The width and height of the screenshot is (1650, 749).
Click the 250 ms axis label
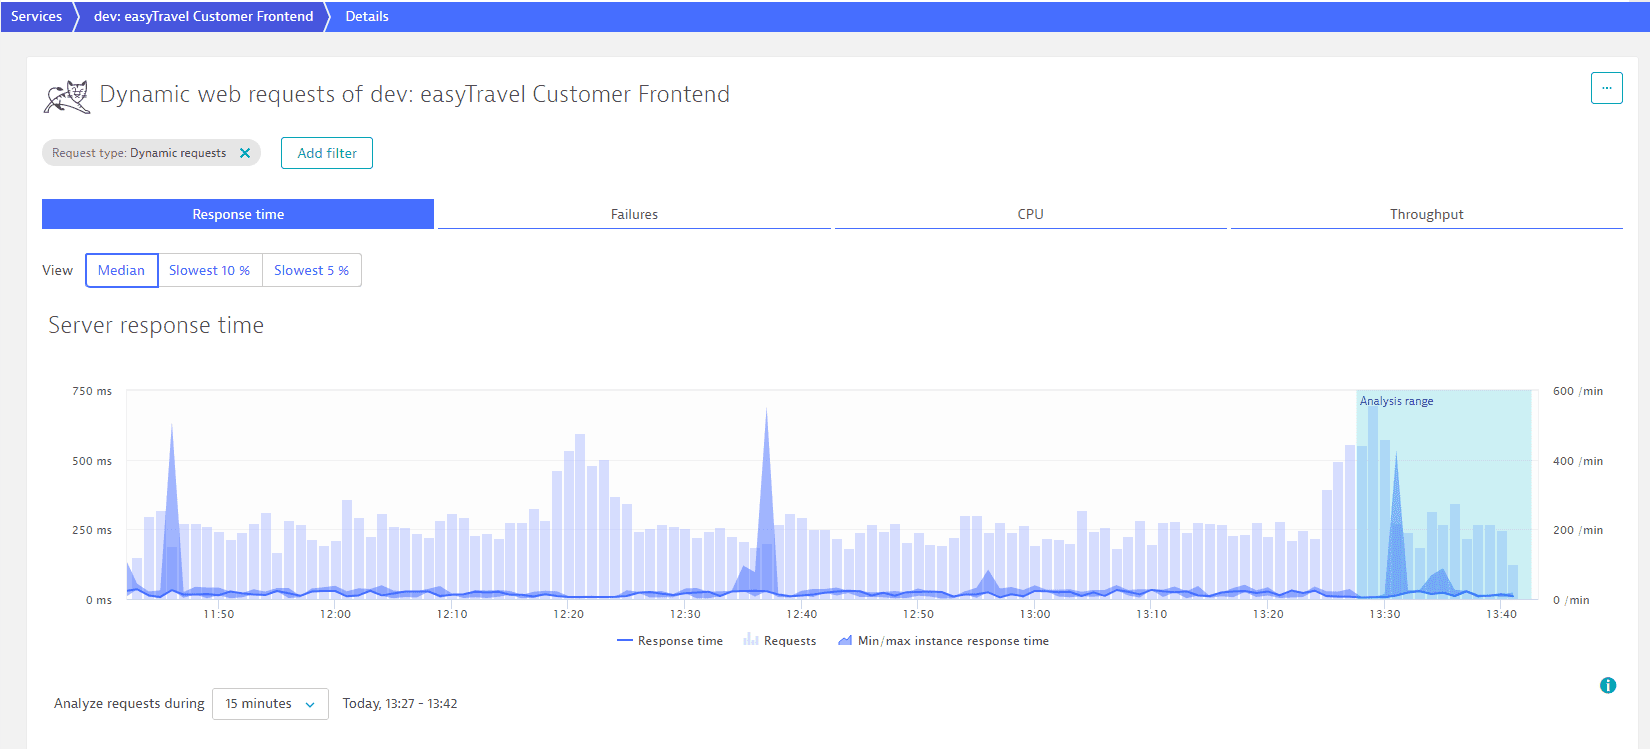pos(92,530)
